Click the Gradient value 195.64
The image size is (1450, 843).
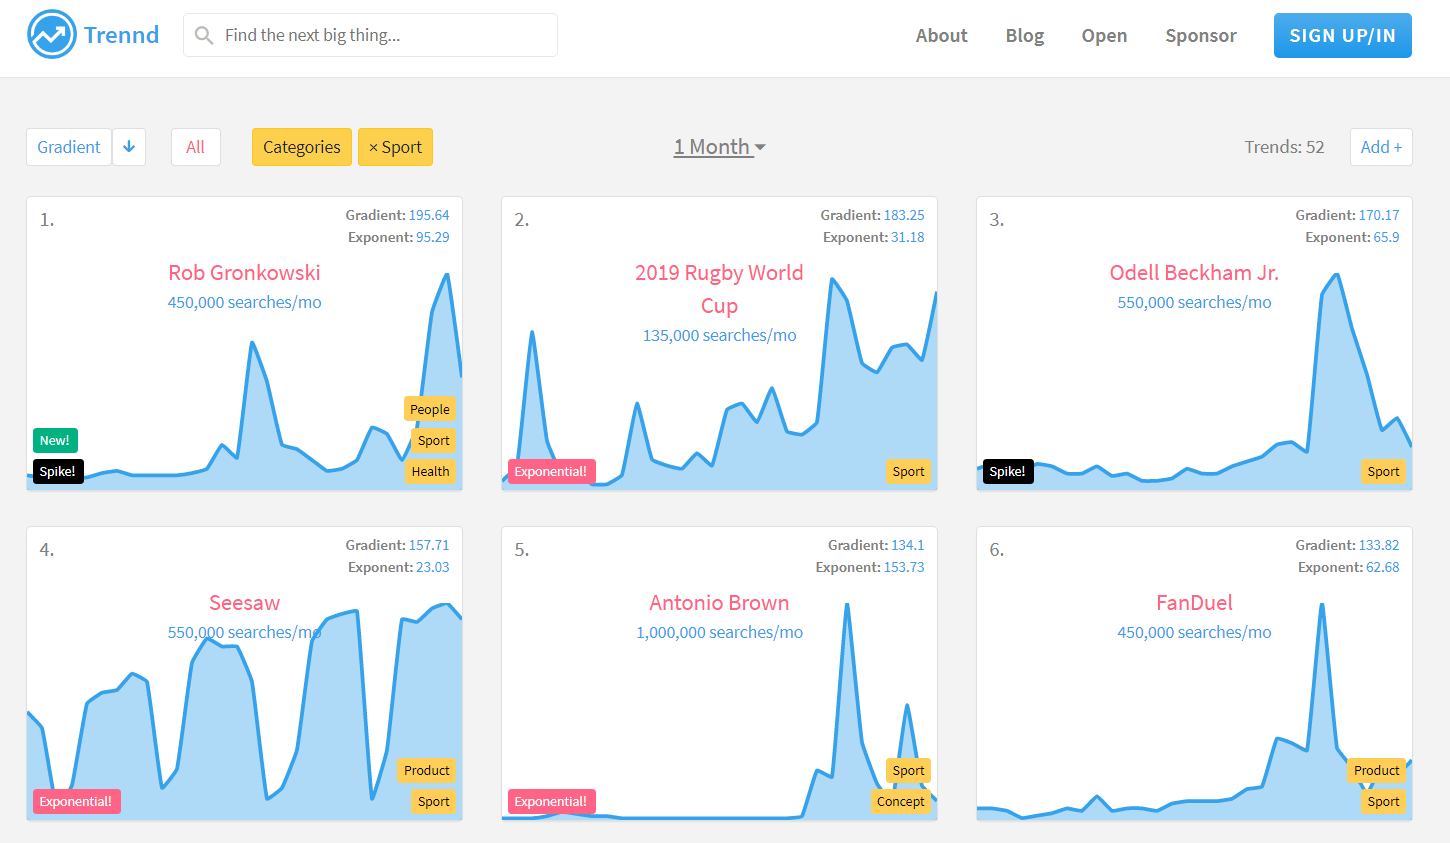[429, 215]
